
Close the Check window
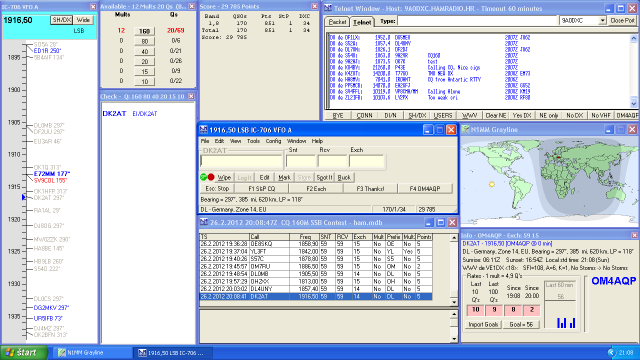(191, 96)
